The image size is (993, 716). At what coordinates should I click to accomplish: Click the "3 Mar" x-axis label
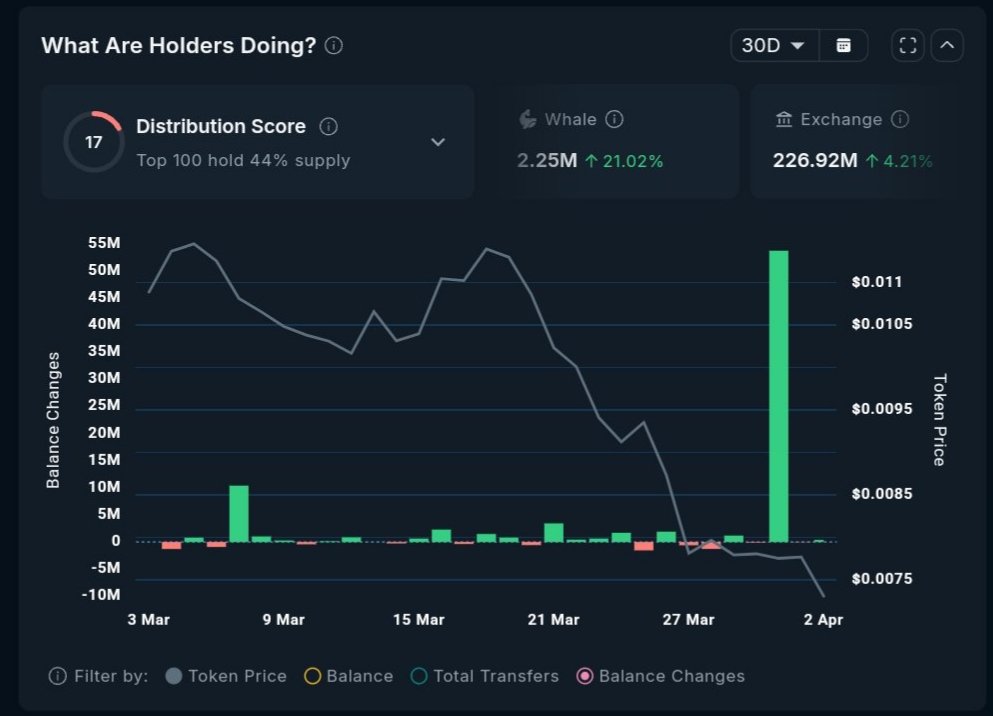coord(149,620)
